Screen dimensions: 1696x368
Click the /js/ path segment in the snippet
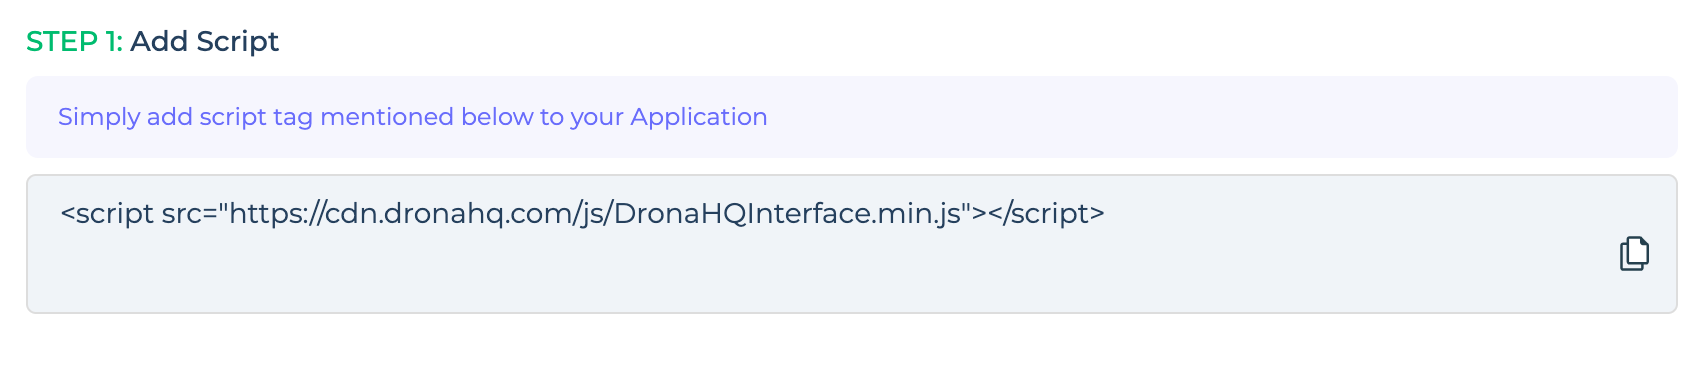click(592, 214)
